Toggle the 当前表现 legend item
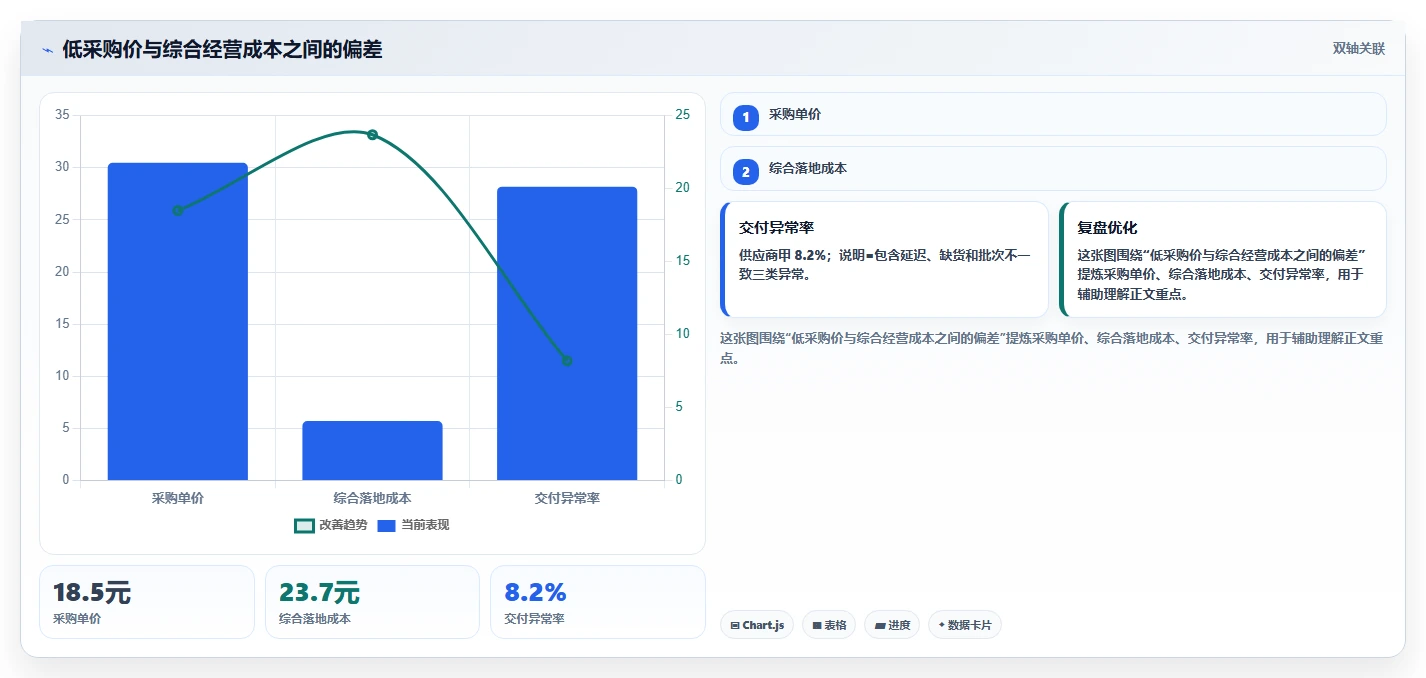1426x678 pixels. pyautogui.click(x=413, y=525)
